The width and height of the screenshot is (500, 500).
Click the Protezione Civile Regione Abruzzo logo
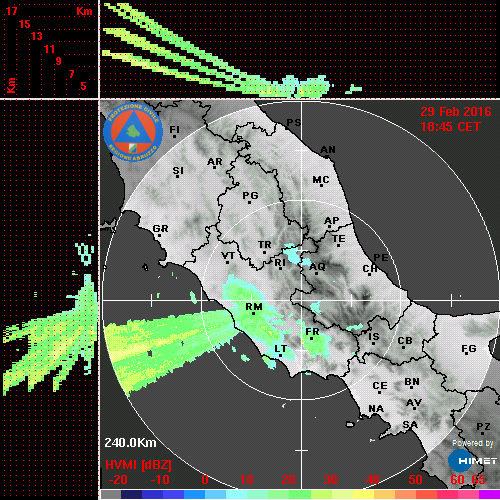133,132
